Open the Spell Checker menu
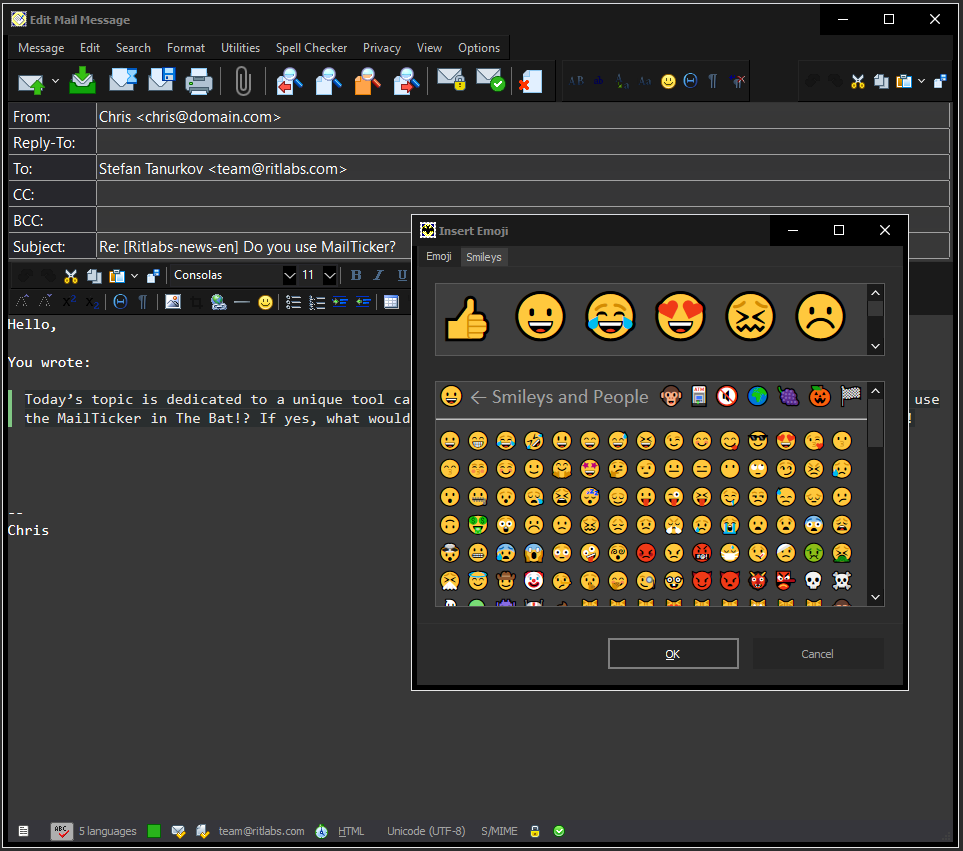This screenshot has width=963, height=851. [x=311, y=48]
